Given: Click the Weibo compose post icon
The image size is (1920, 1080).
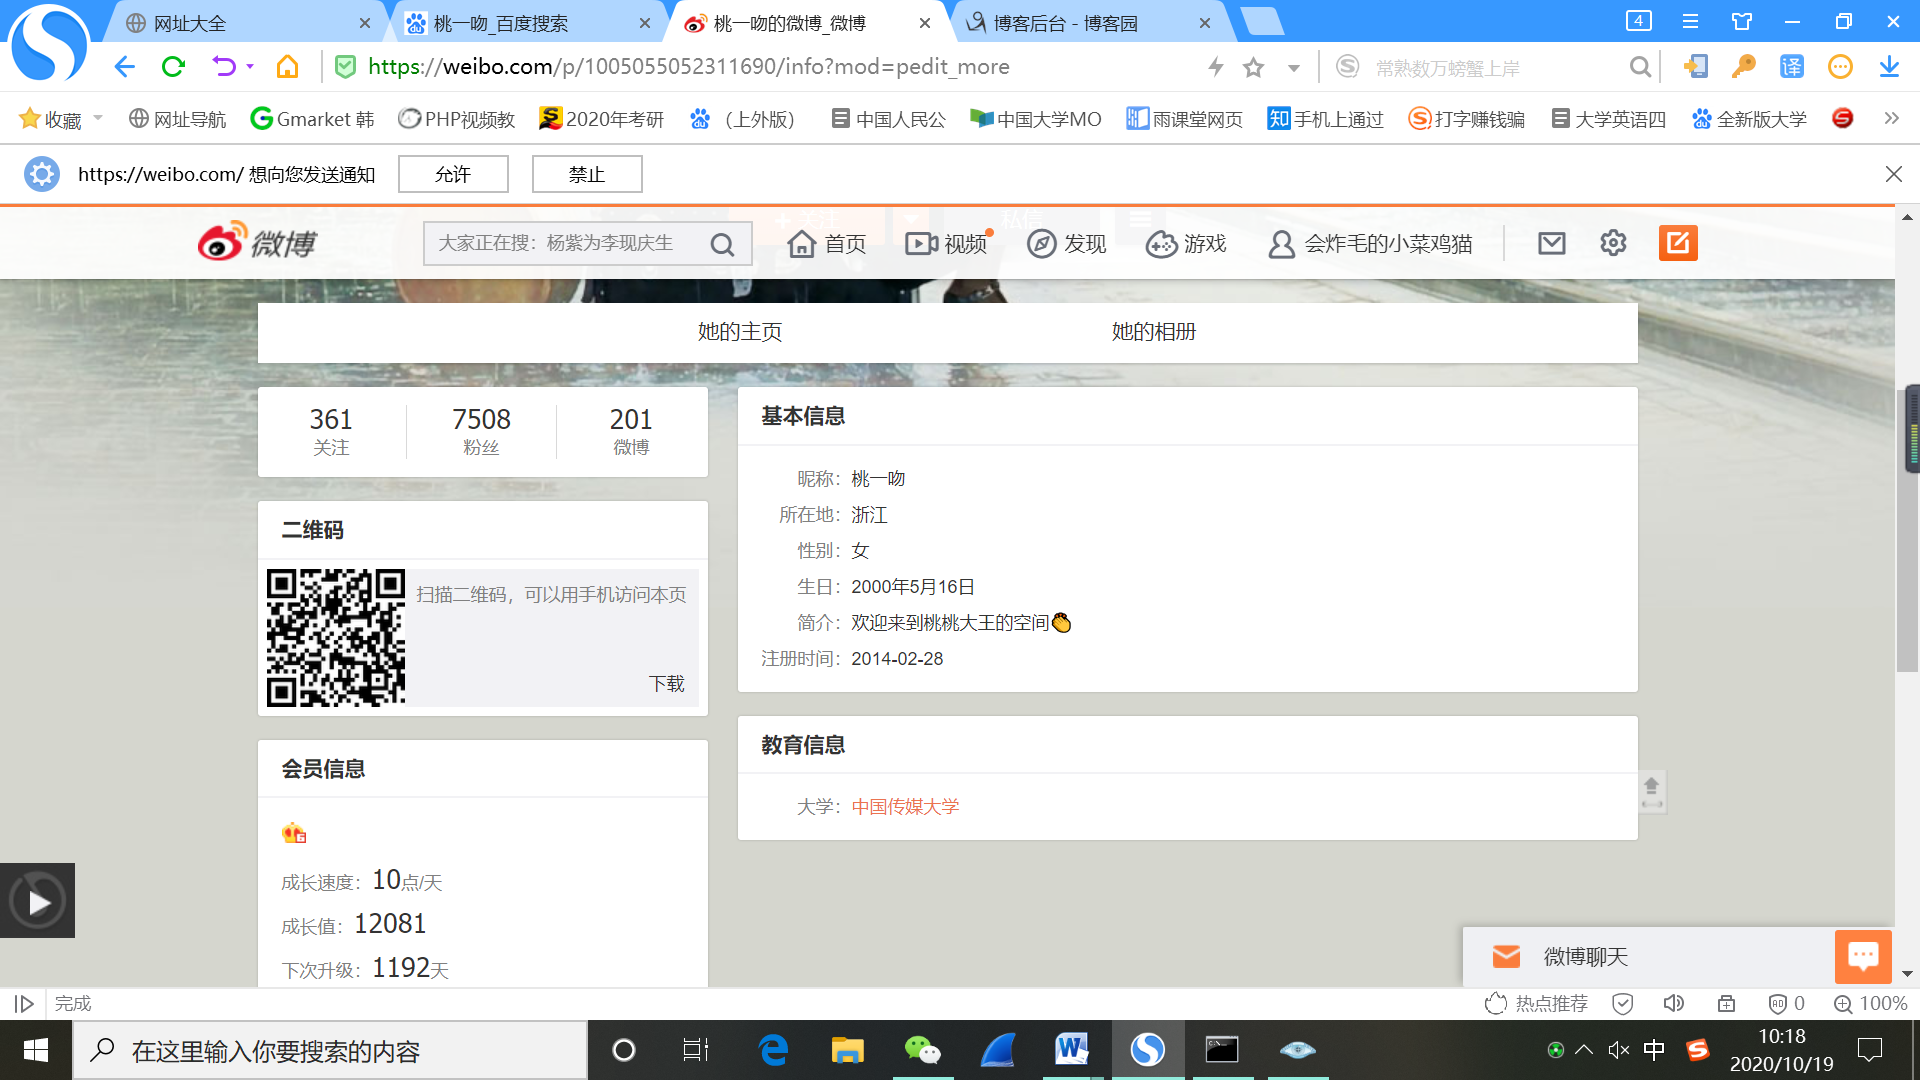Looking at the screenshot, I should click(1678, 243).
